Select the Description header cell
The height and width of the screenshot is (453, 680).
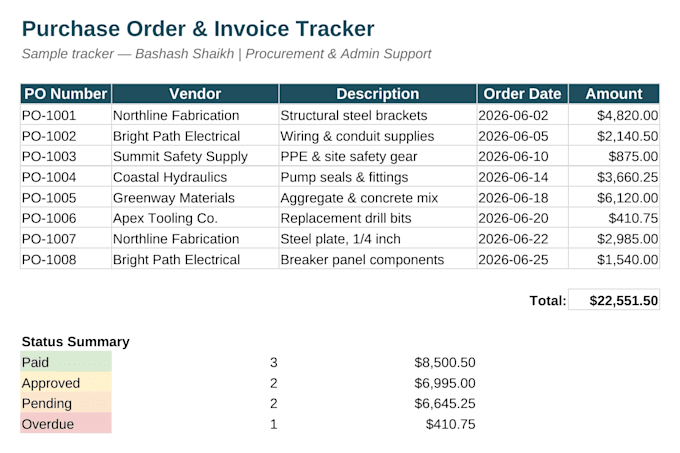click(x=378, y=94)
